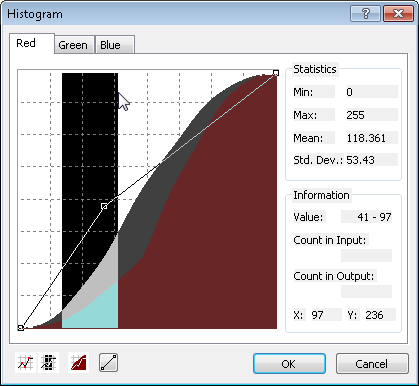
Task: Switch to the Green channel tab
Action: [x=75, y=45]
